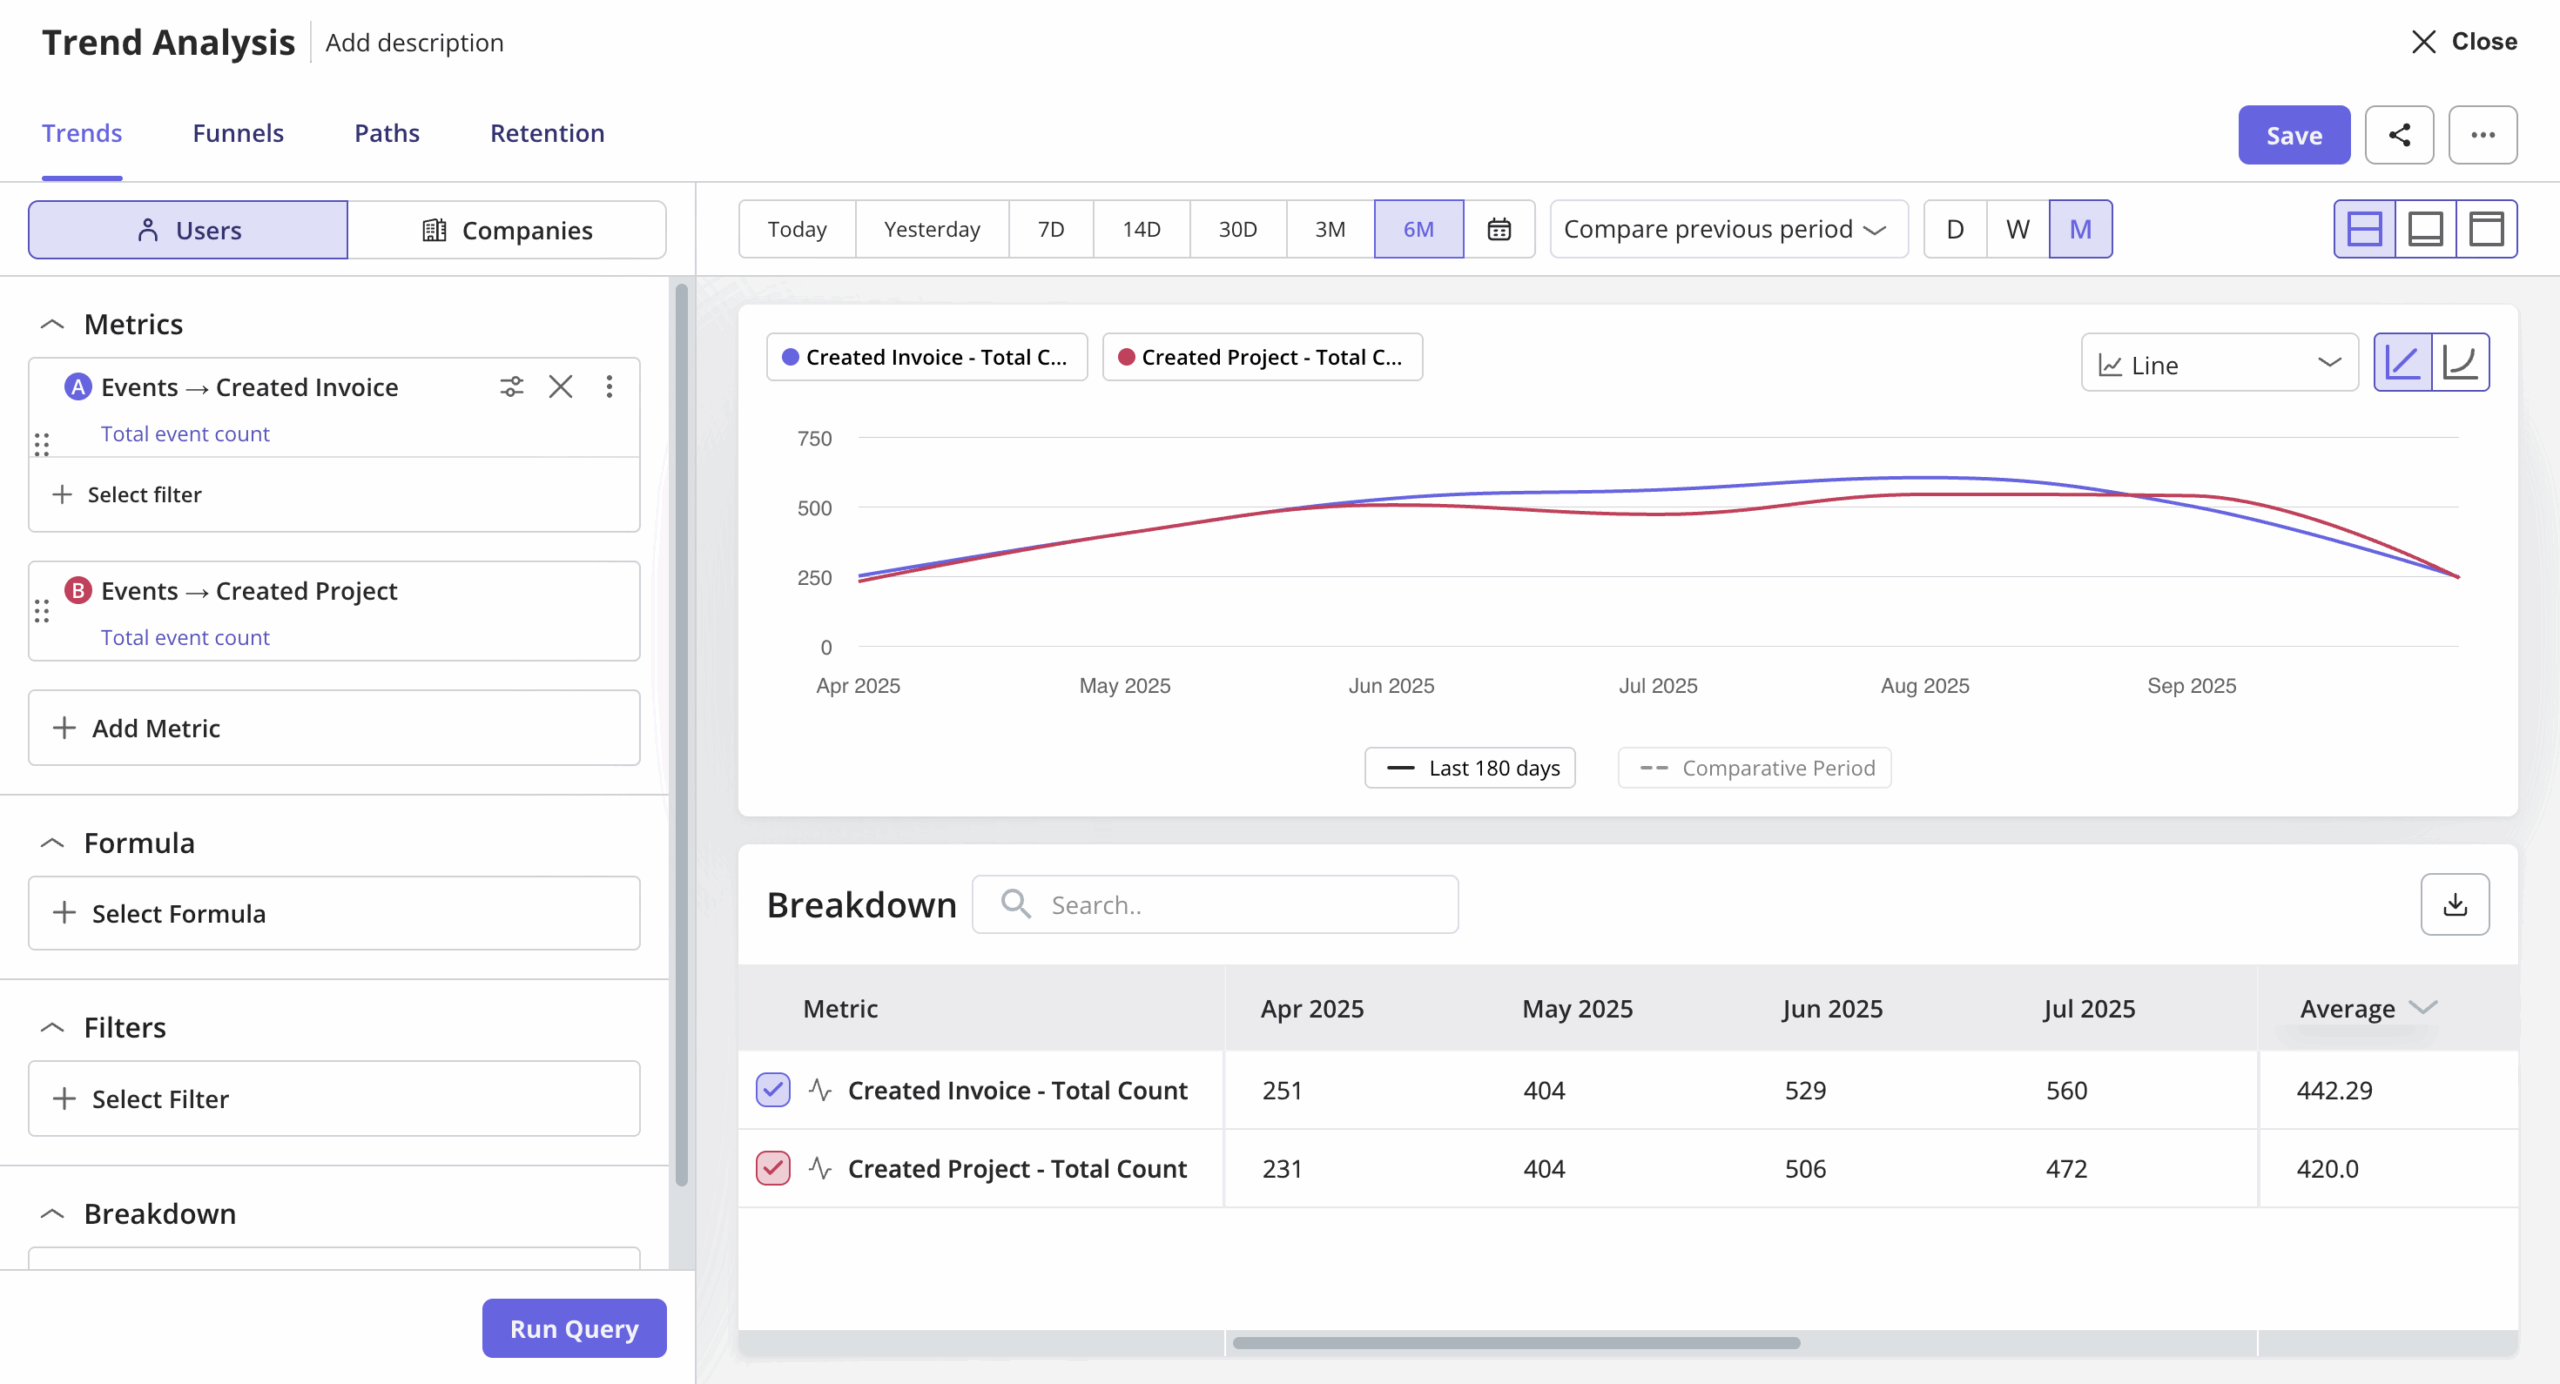Select the rightmost layout view icon

click(x=2487, y=228)
